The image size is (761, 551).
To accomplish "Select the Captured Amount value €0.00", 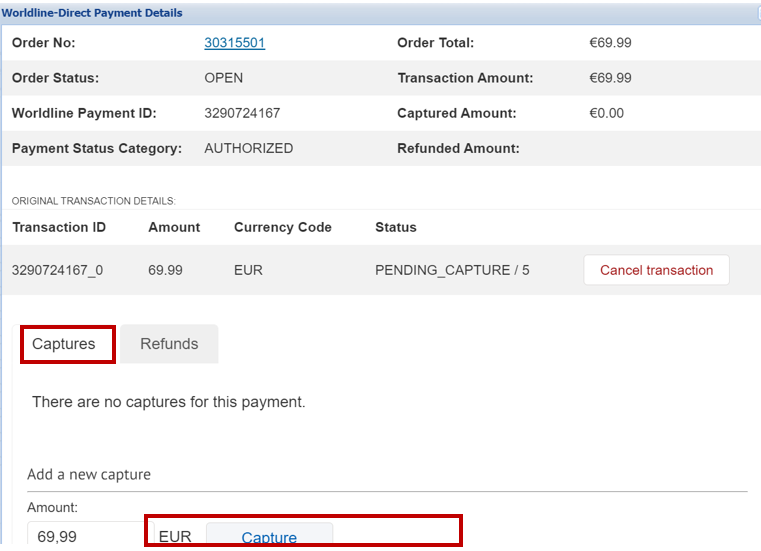I will point(606,113).
